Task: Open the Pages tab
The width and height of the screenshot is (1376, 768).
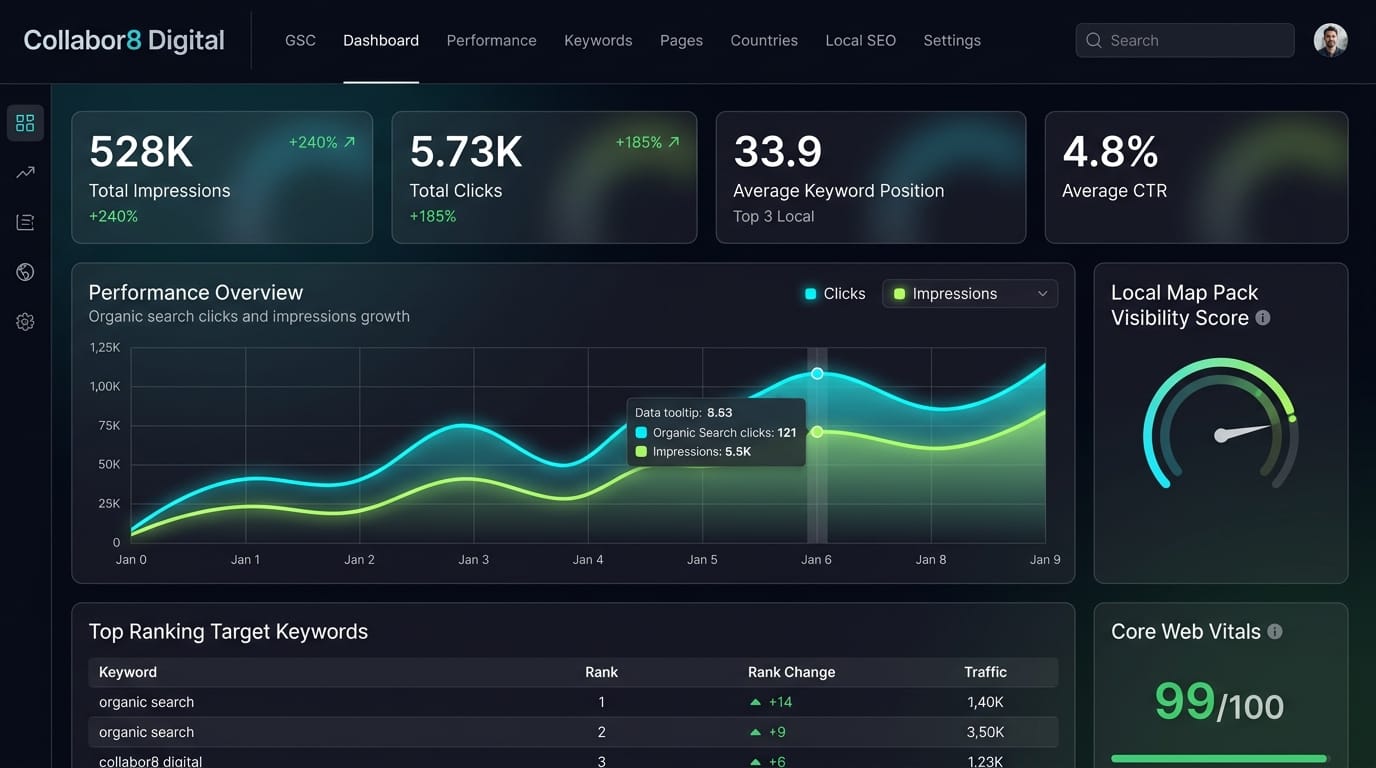Action: click(681, 40)
